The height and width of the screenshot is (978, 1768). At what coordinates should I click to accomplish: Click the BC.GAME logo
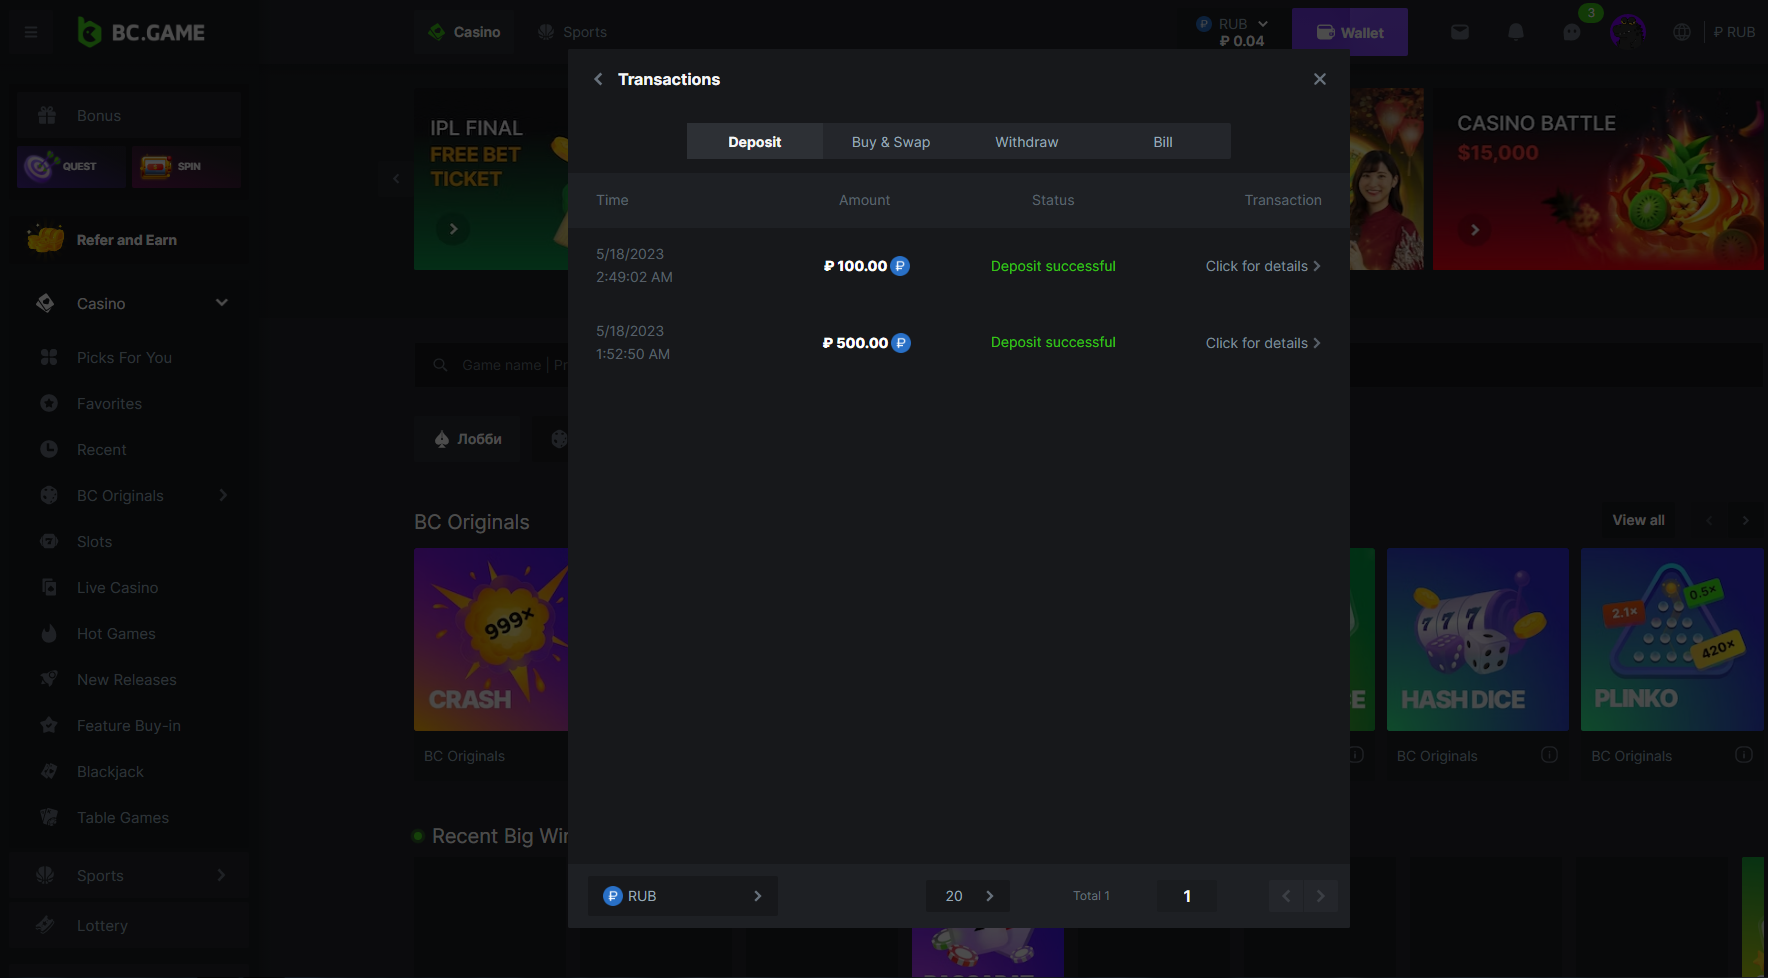[141, 32]
